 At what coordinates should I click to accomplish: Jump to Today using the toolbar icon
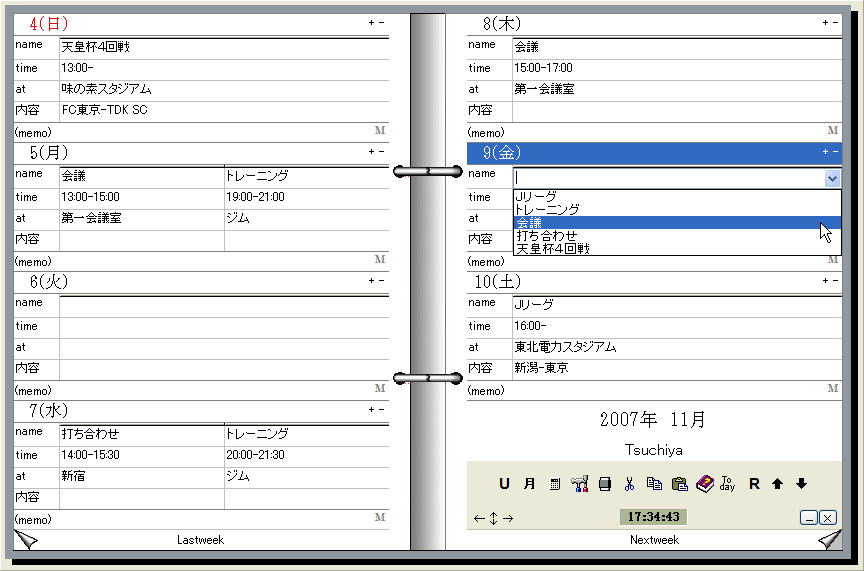coord(728,483)
